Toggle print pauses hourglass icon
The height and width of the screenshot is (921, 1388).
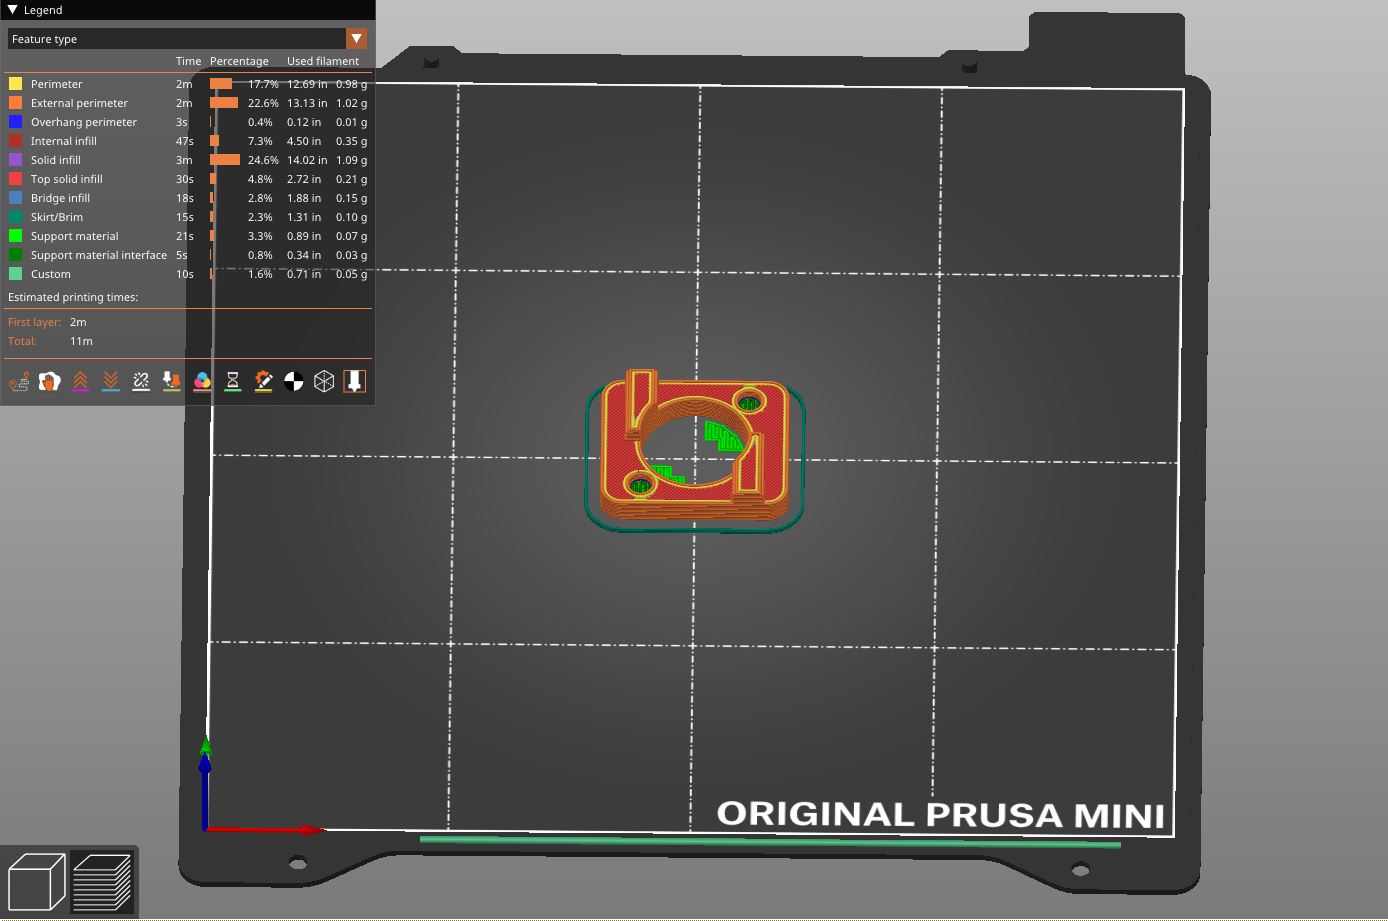[x=233, y=381]
